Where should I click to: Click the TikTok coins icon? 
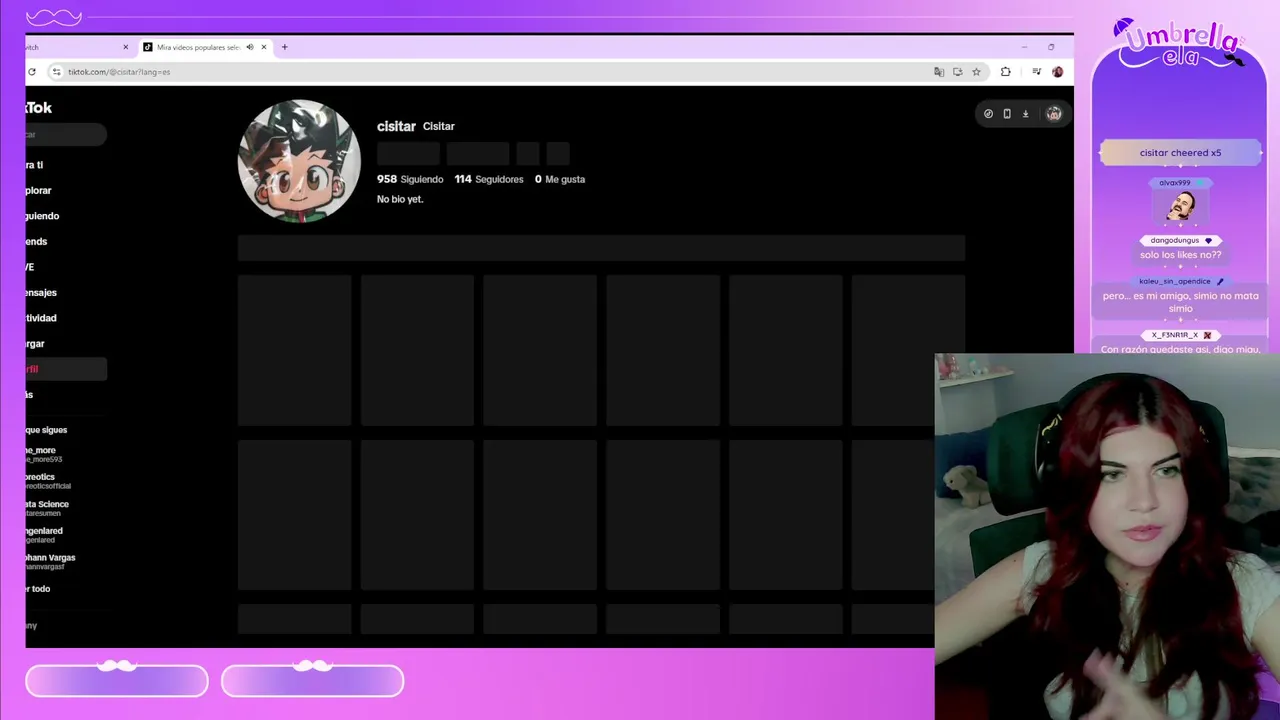[x=988, y=114]
